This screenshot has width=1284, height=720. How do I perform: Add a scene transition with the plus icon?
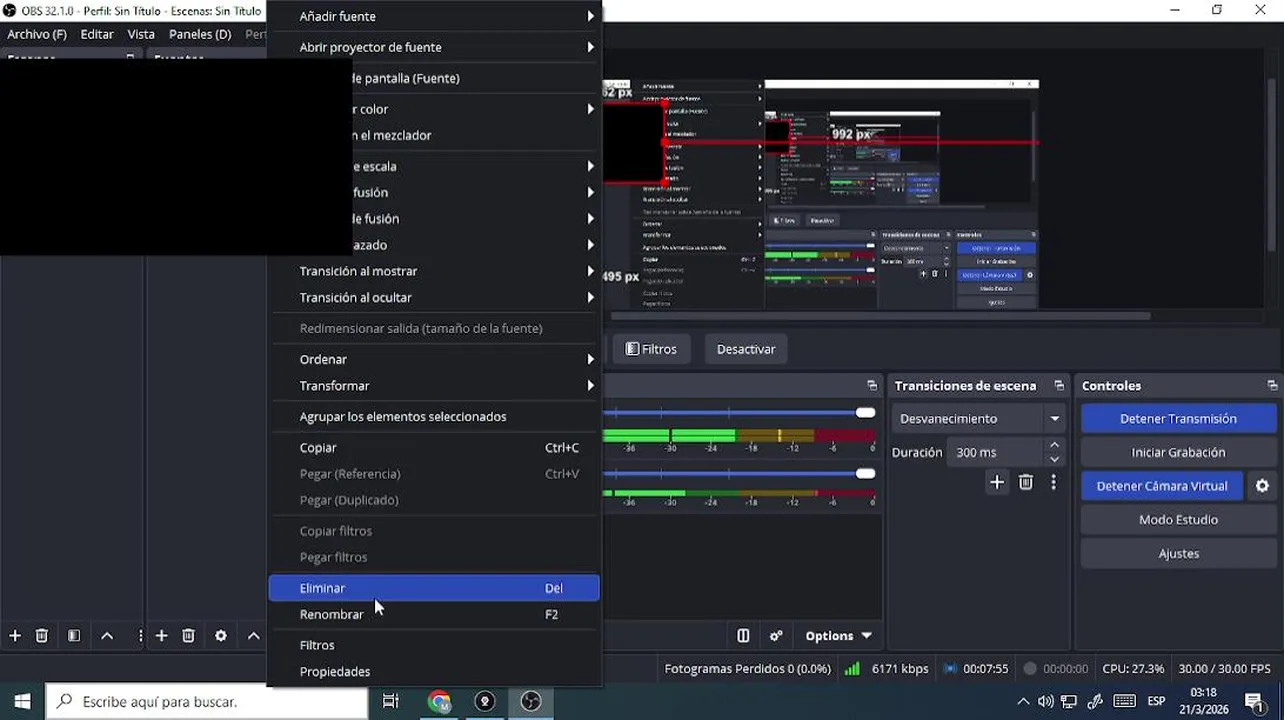[997, 483]
